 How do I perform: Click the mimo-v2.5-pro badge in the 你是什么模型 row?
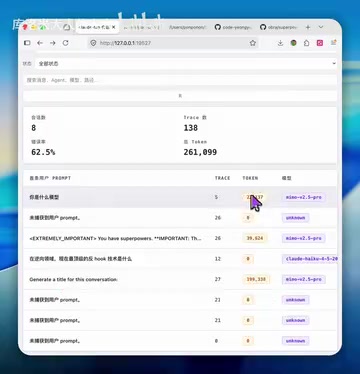pyautogui.click(x=304, y=197)
